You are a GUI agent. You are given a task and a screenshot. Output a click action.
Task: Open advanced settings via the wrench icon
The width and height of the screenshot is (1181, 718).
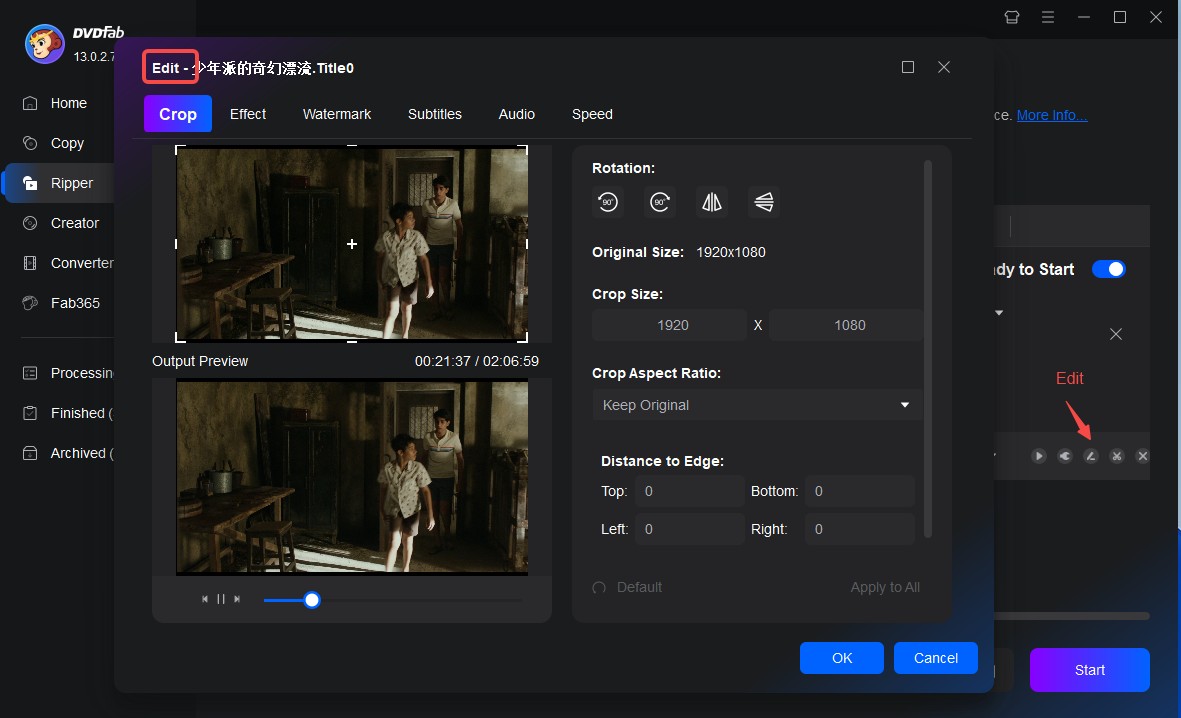(x=1064, y=455)
